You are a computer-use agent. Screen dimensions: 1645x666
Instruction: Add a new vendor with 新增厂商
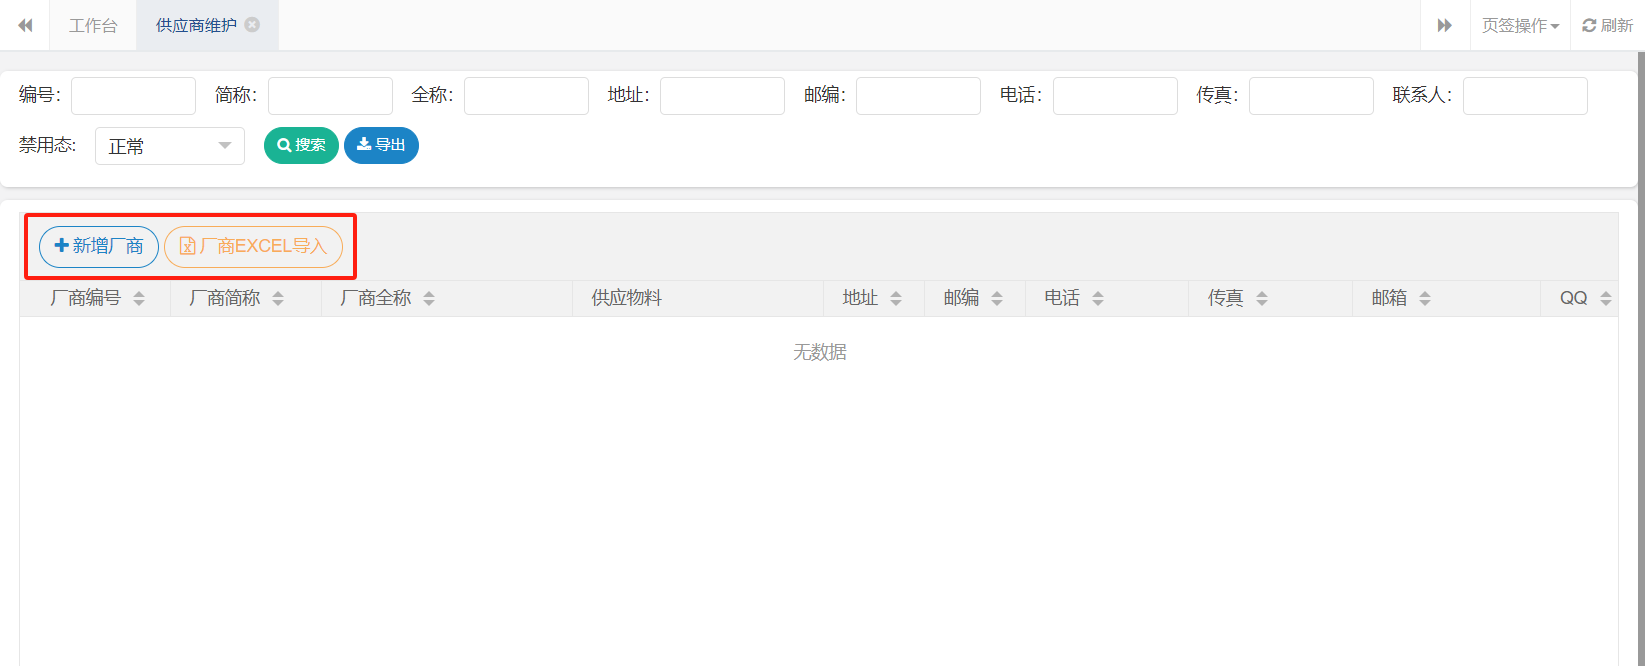pyautogui.click(x=99, y=246)
